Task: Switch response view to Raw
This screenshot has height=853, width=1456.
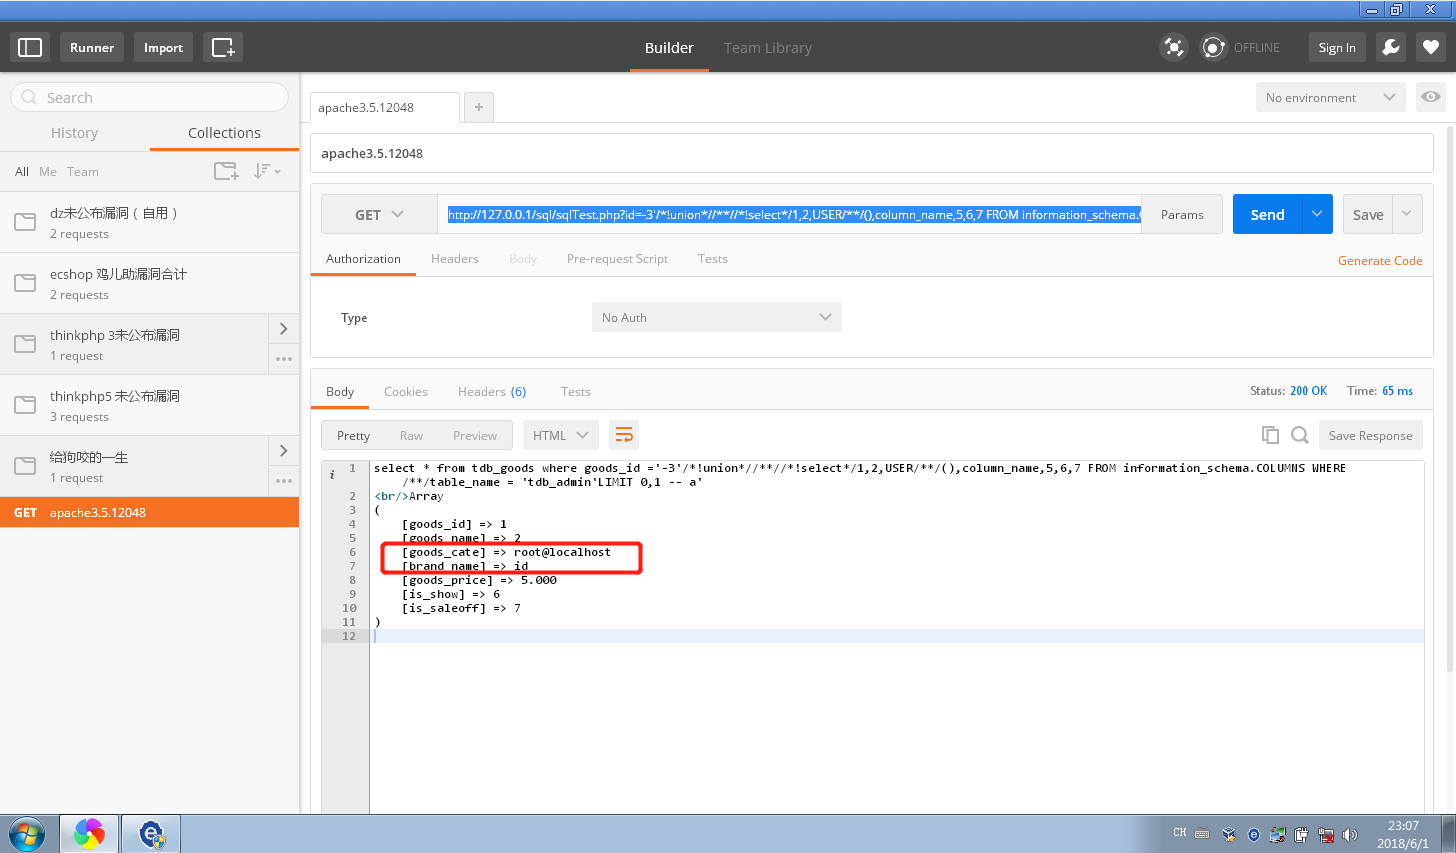Action: (411, 435)
